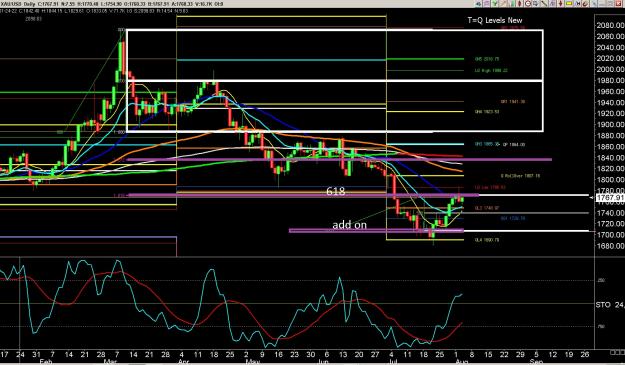Select the green level line near 2020
The height and width of the screenshot is (365, 625).
click(425, 59)
